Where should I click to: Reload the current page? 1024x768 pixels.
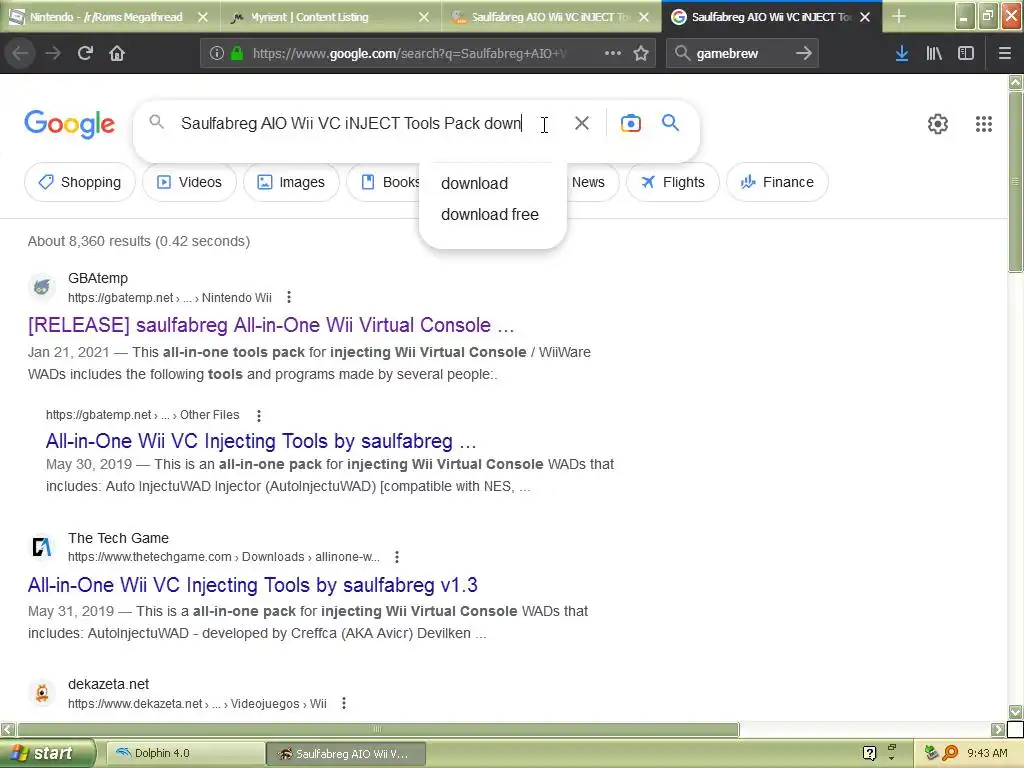pos(85,53)
